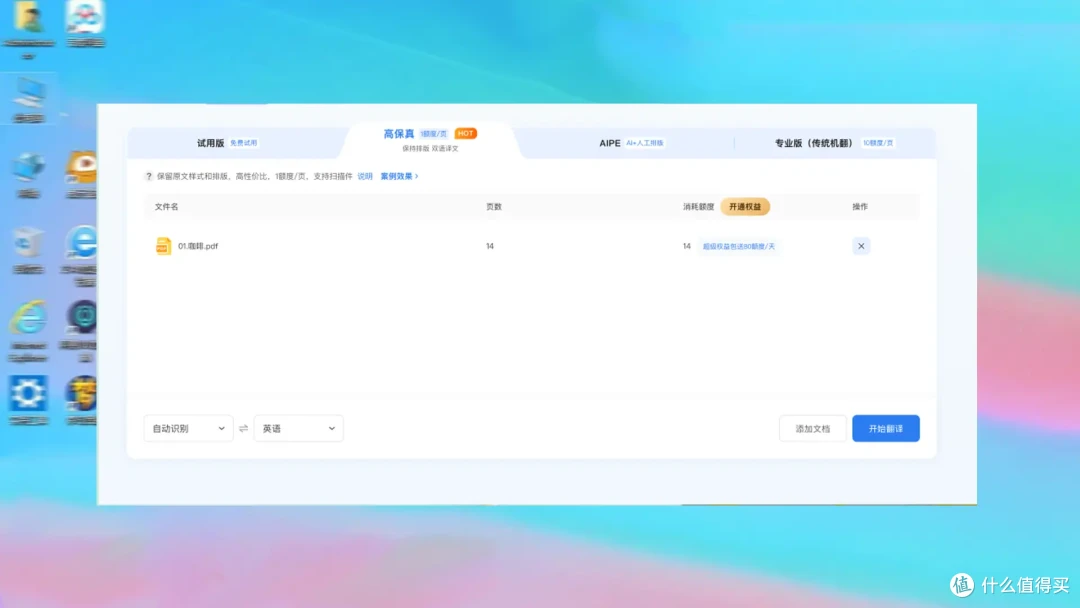Open the 英语 target language dropdown
The image size is (1080, 608).
pyautogui.click(x=298, y=428)
